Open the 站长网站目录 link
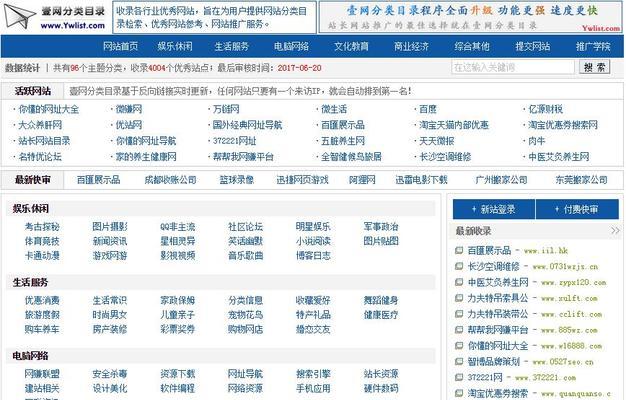 pos(44,141)
